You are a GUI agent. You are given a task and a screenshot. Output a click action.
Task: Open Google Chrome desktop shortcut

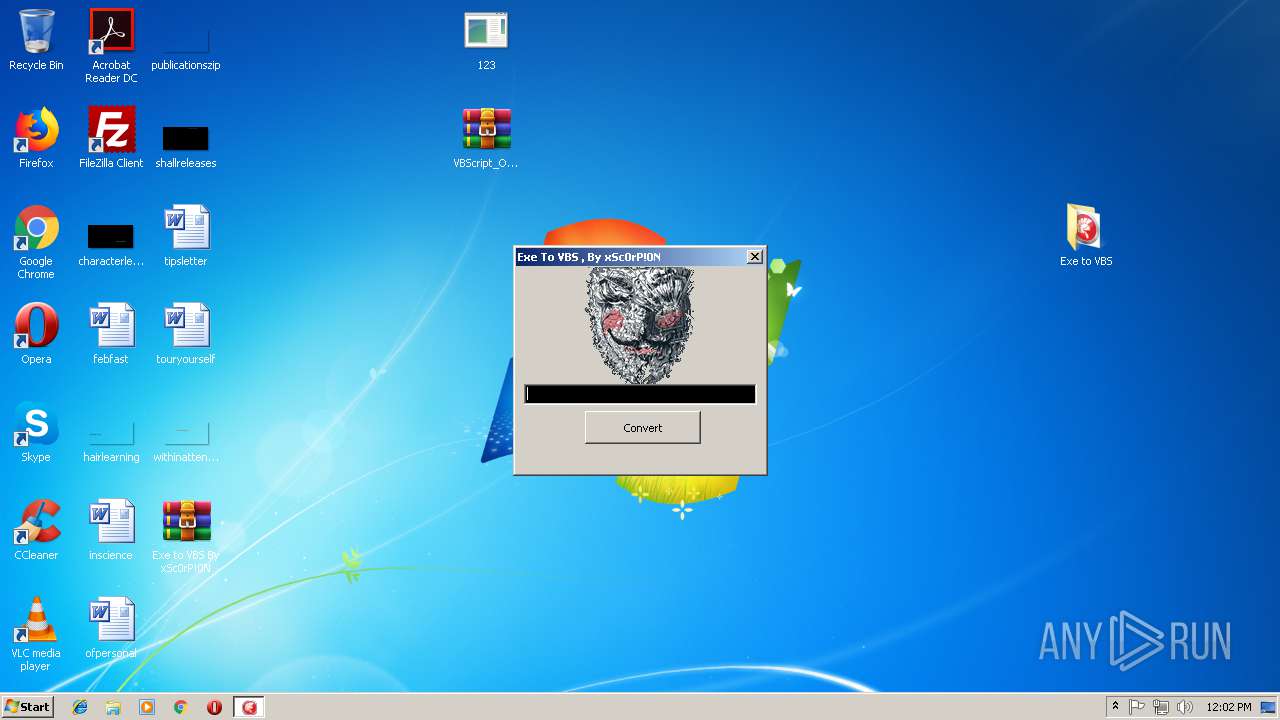coord(36,242)
